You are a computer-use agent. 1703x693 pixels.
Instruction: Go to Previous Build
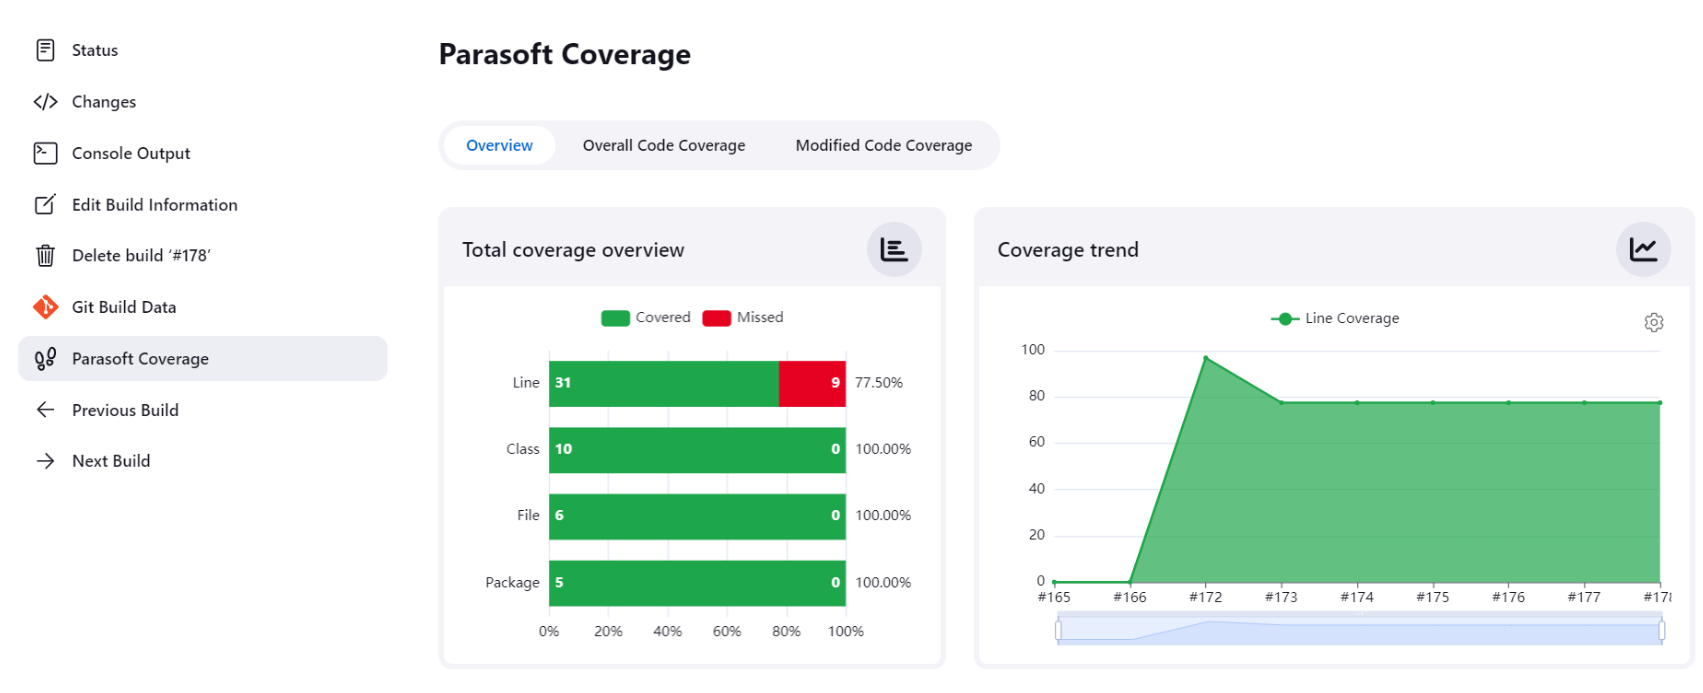click(125, 410)
